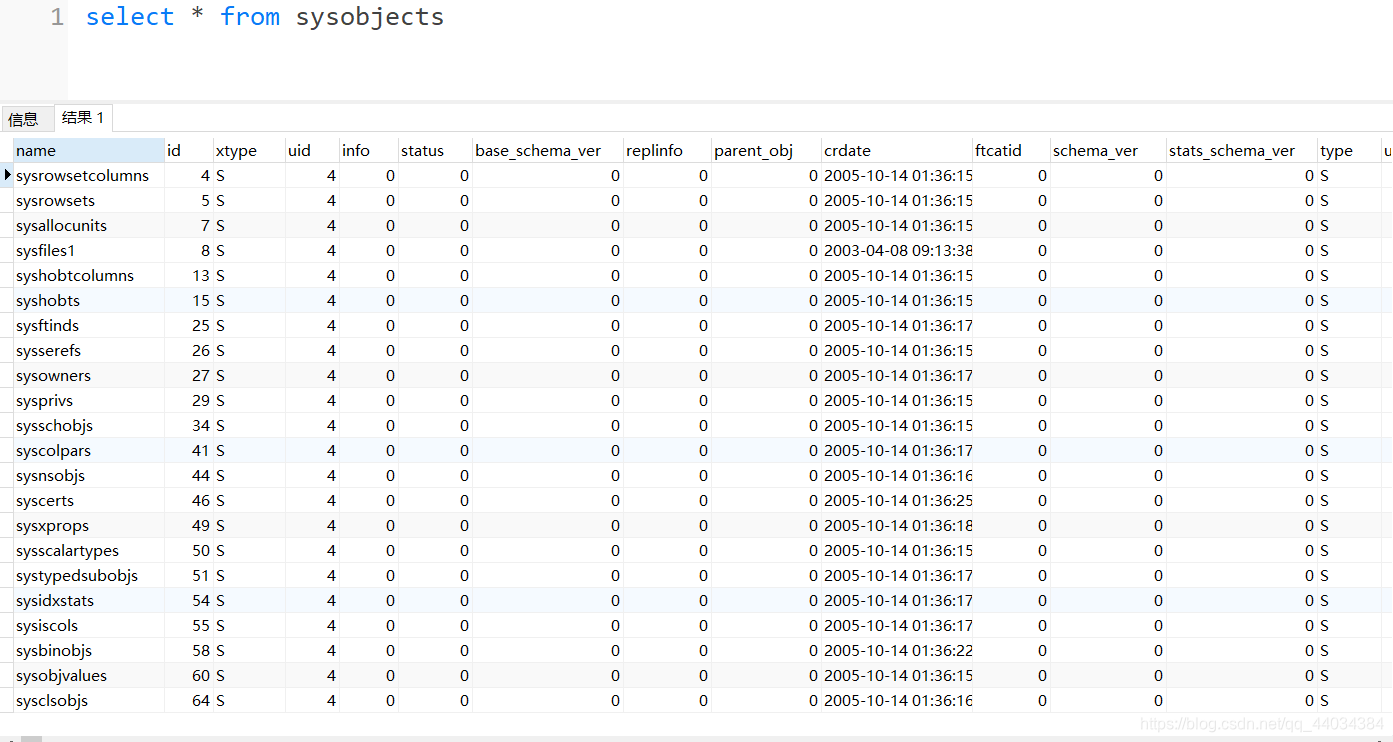Select the sysobjvalues name cell
Viewport: 1393px width, 742px height.
click(89, 675)
